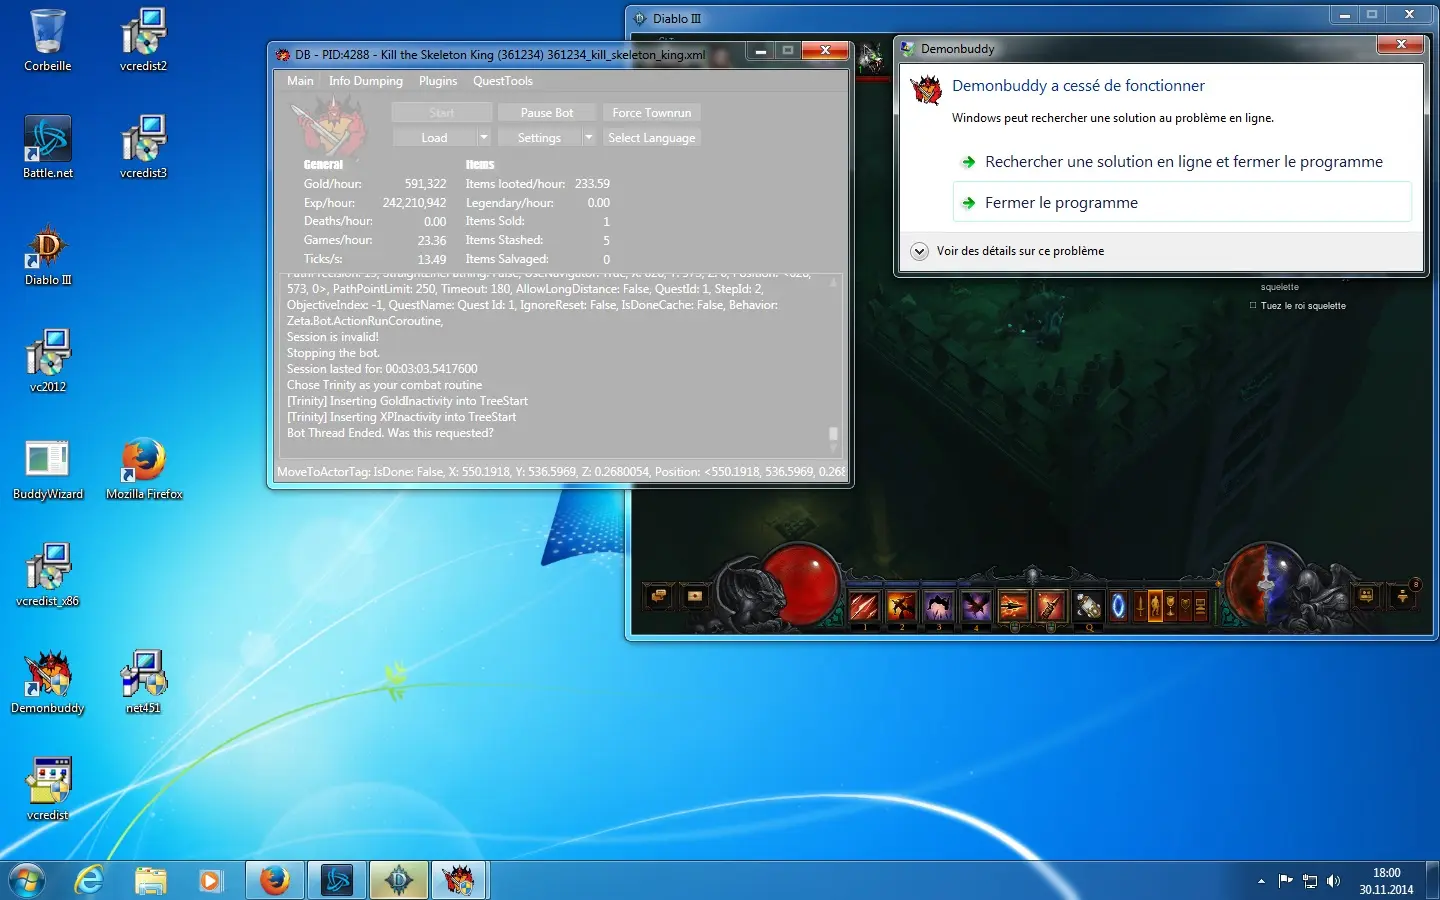Activate Diablo skill slot 2 icon
This screenshot has height=900, width=1440.
tap(901, 606)
